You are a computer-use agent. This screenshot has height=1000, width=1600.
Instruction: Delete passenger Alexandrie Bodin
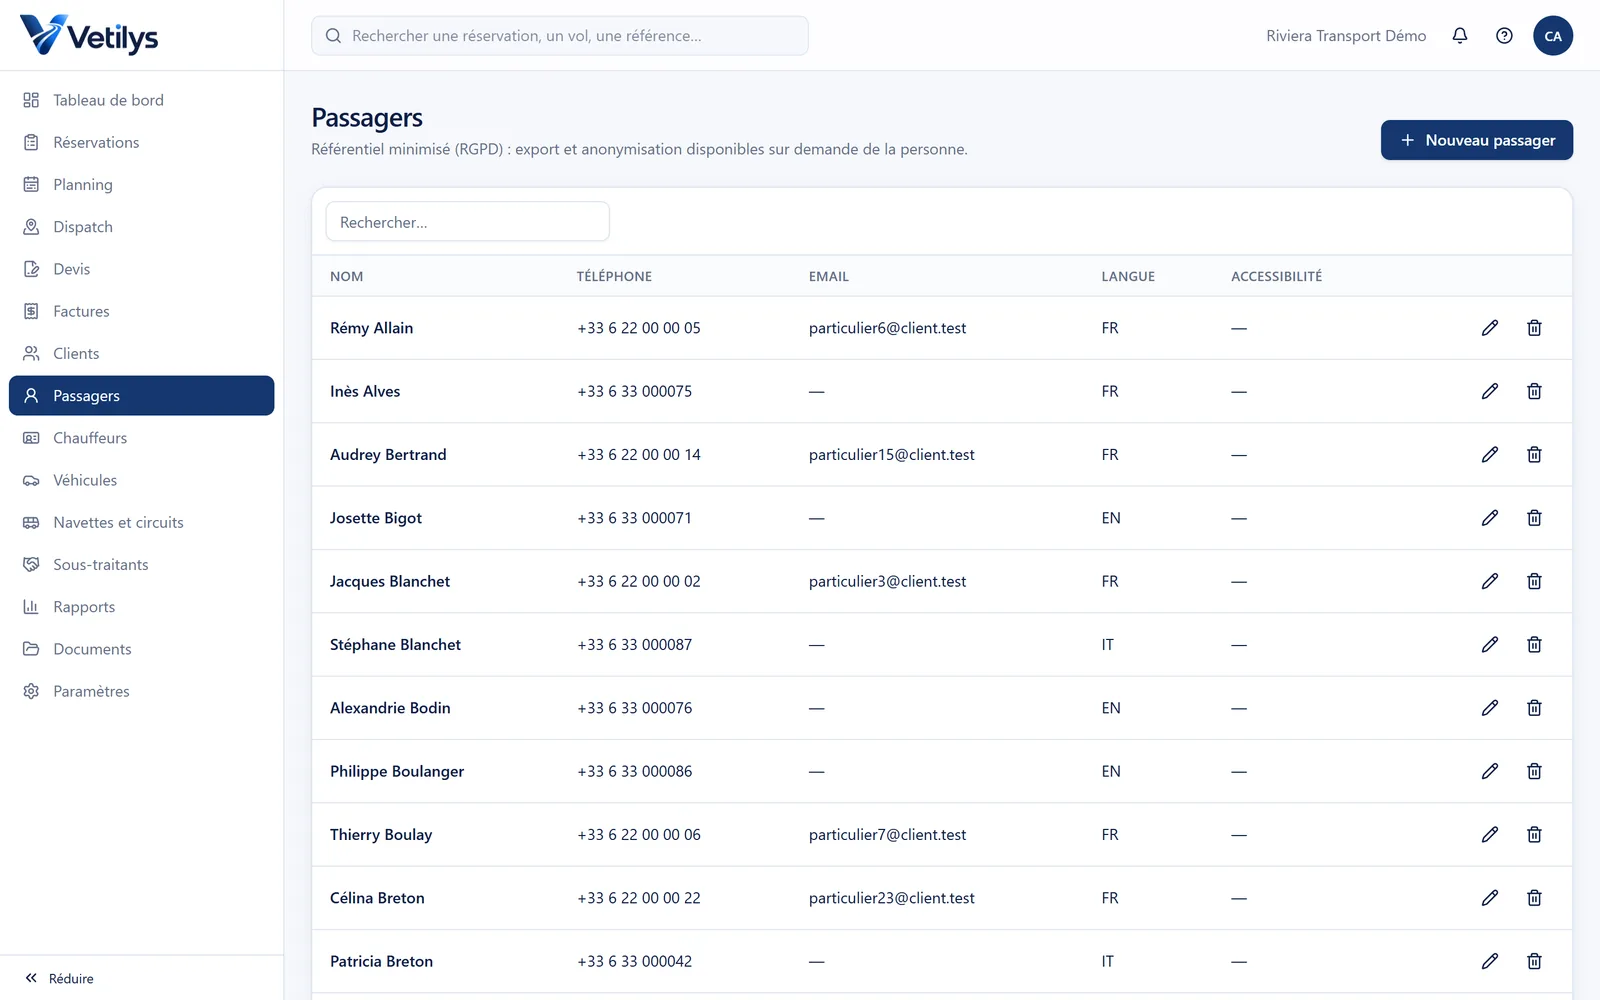[1534, 708]
